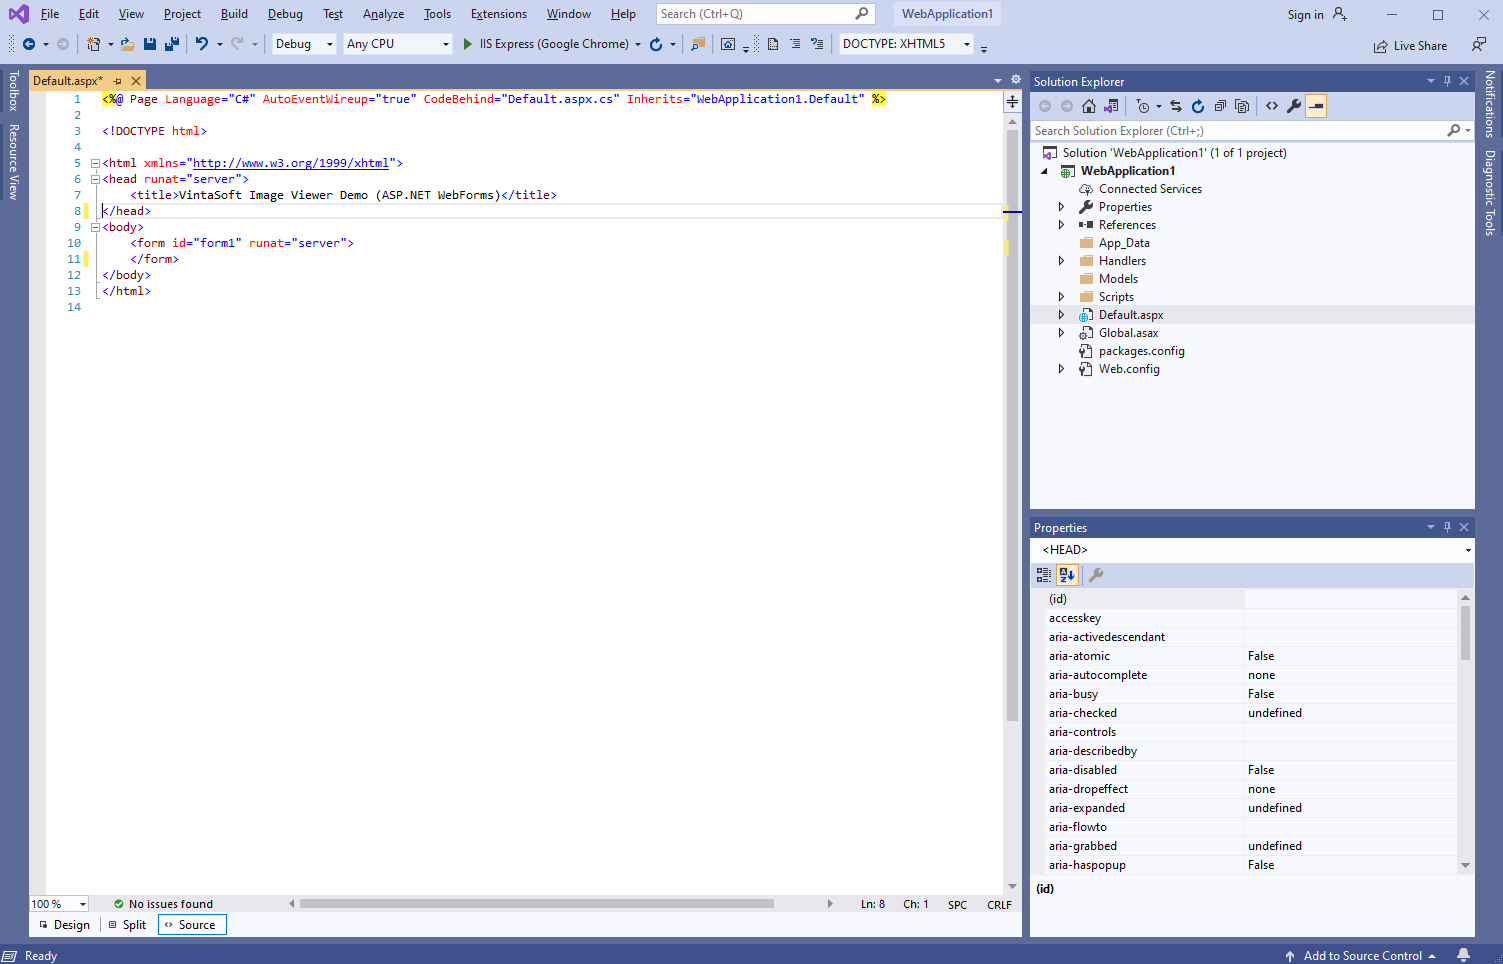Click Home icon in Solution Explorer toolbar

pyautogui.click(x=1089, y=106)
